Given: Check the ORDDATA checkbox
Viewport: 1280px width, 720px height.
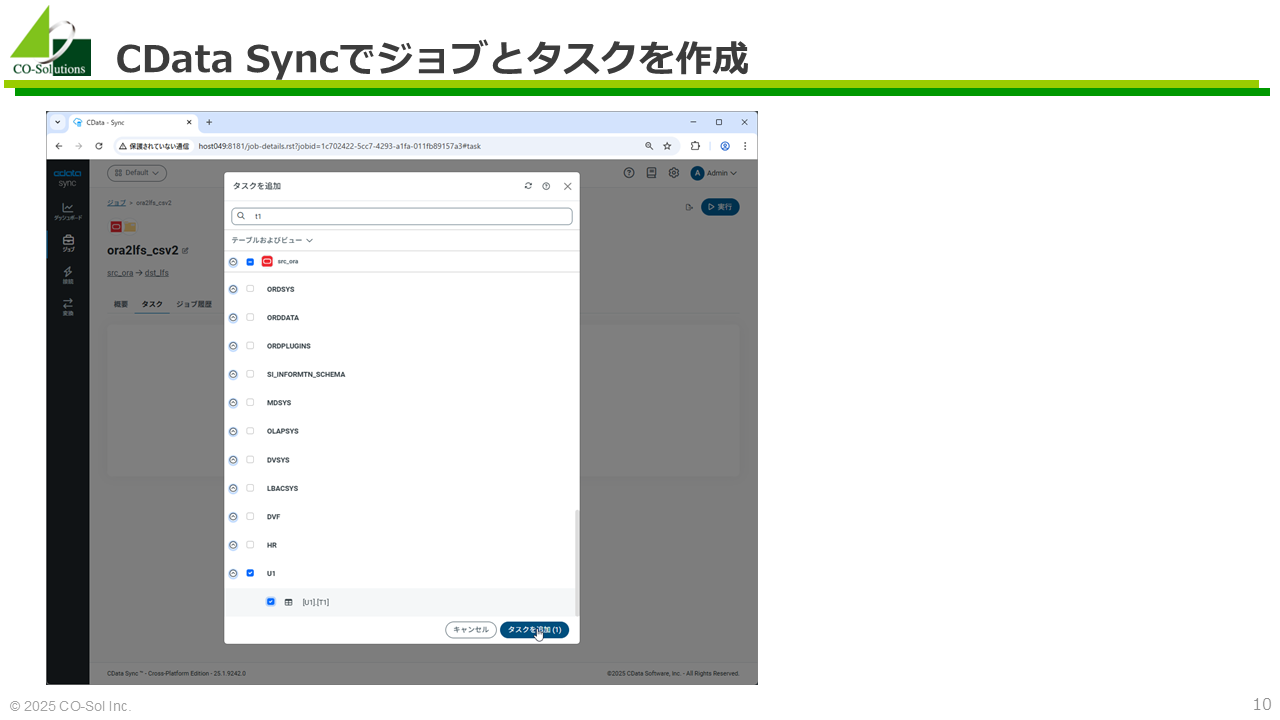Looking at the screenshot, I should pos(250,317).
